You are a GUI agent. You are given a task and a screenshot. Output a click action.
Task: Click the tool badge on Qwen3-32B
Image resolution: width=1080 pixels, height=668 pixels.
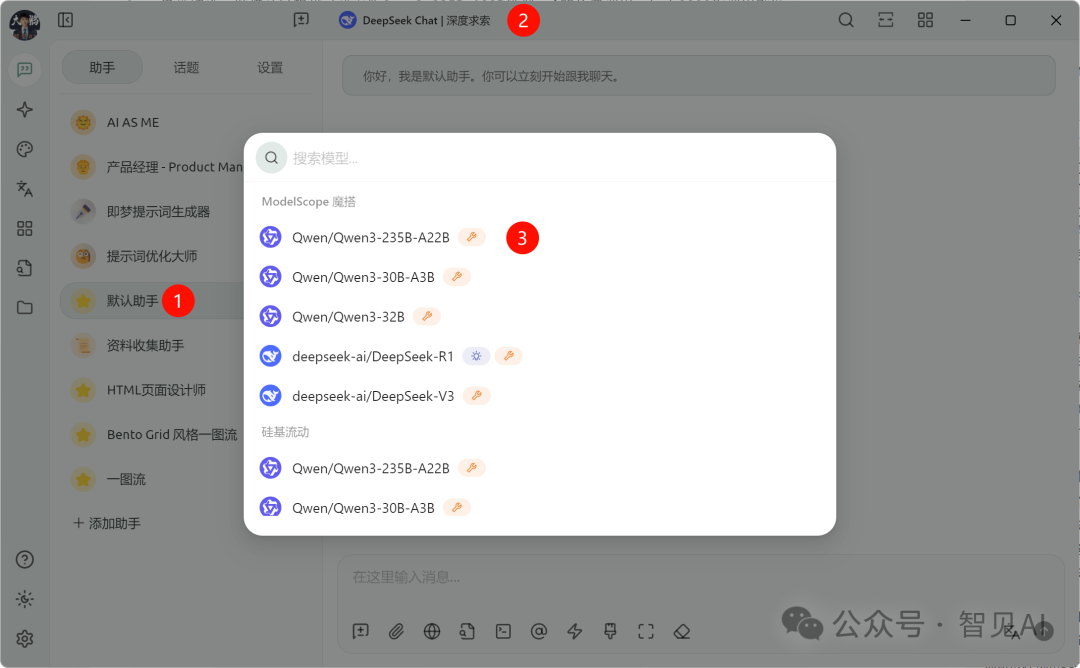427,316
